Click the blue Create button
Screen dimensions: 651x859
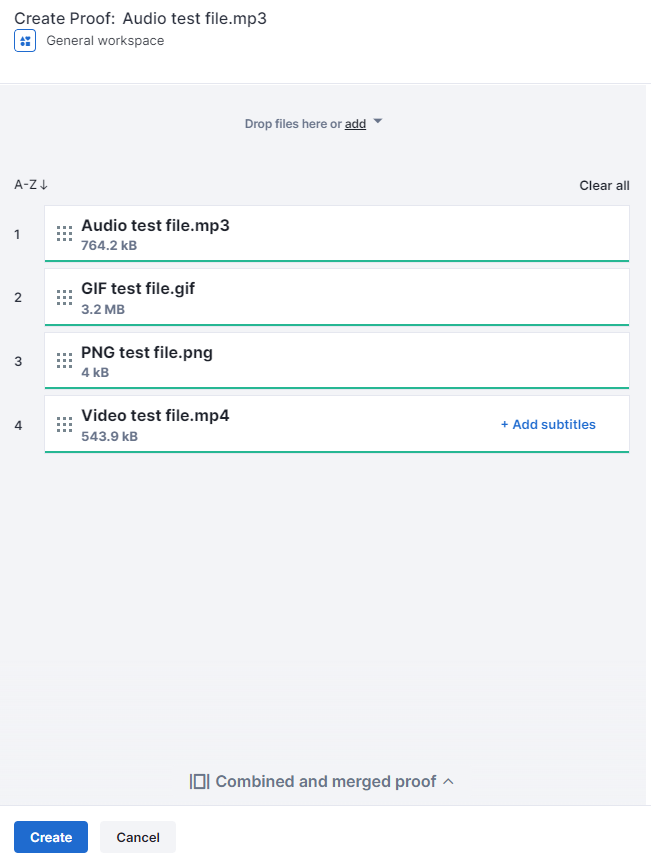[x=51, y=837]
